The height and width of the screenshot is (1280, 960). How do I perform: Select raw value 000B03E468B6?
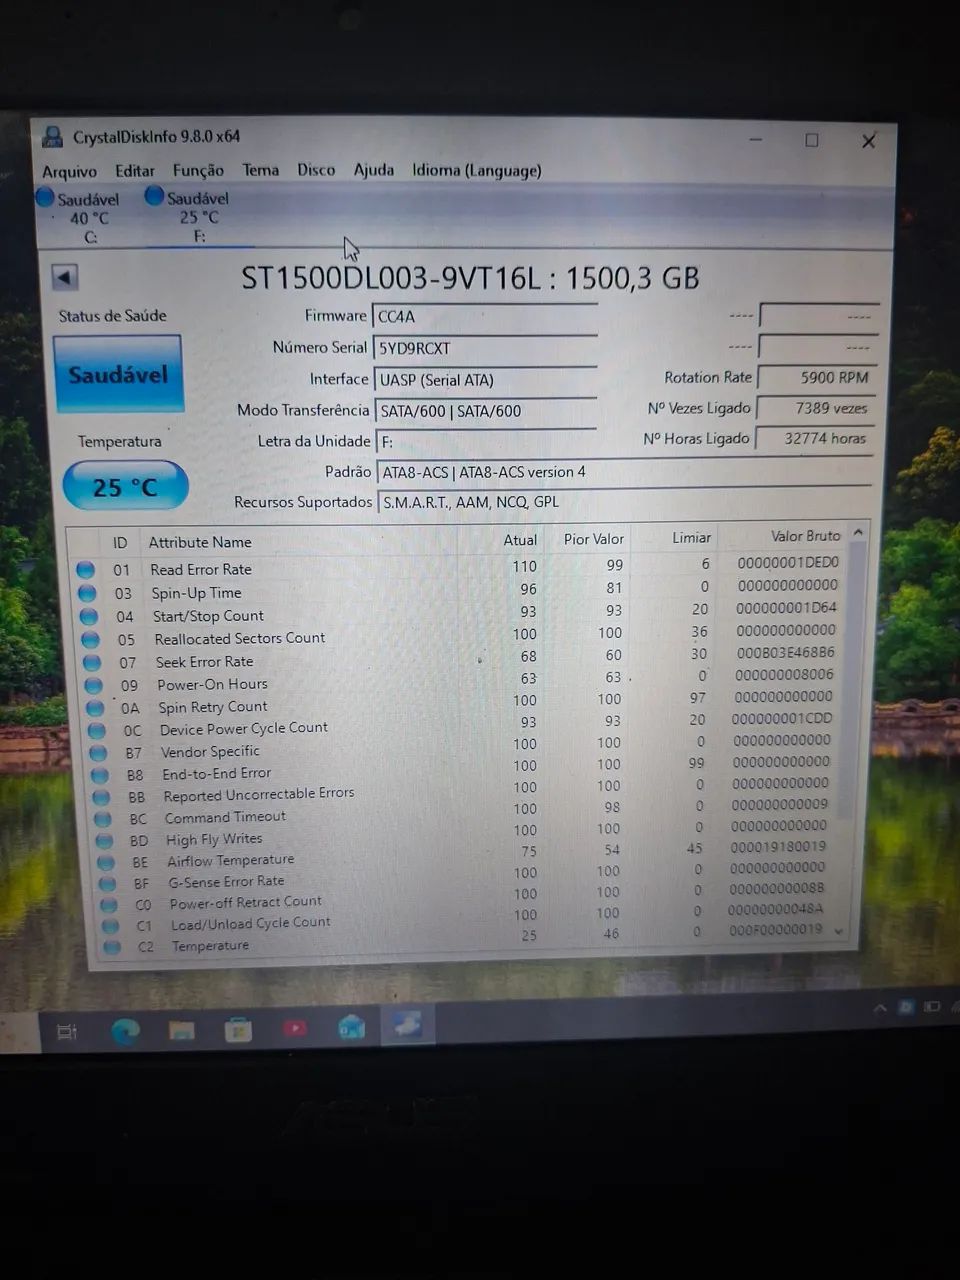click(x=785, y=652)
